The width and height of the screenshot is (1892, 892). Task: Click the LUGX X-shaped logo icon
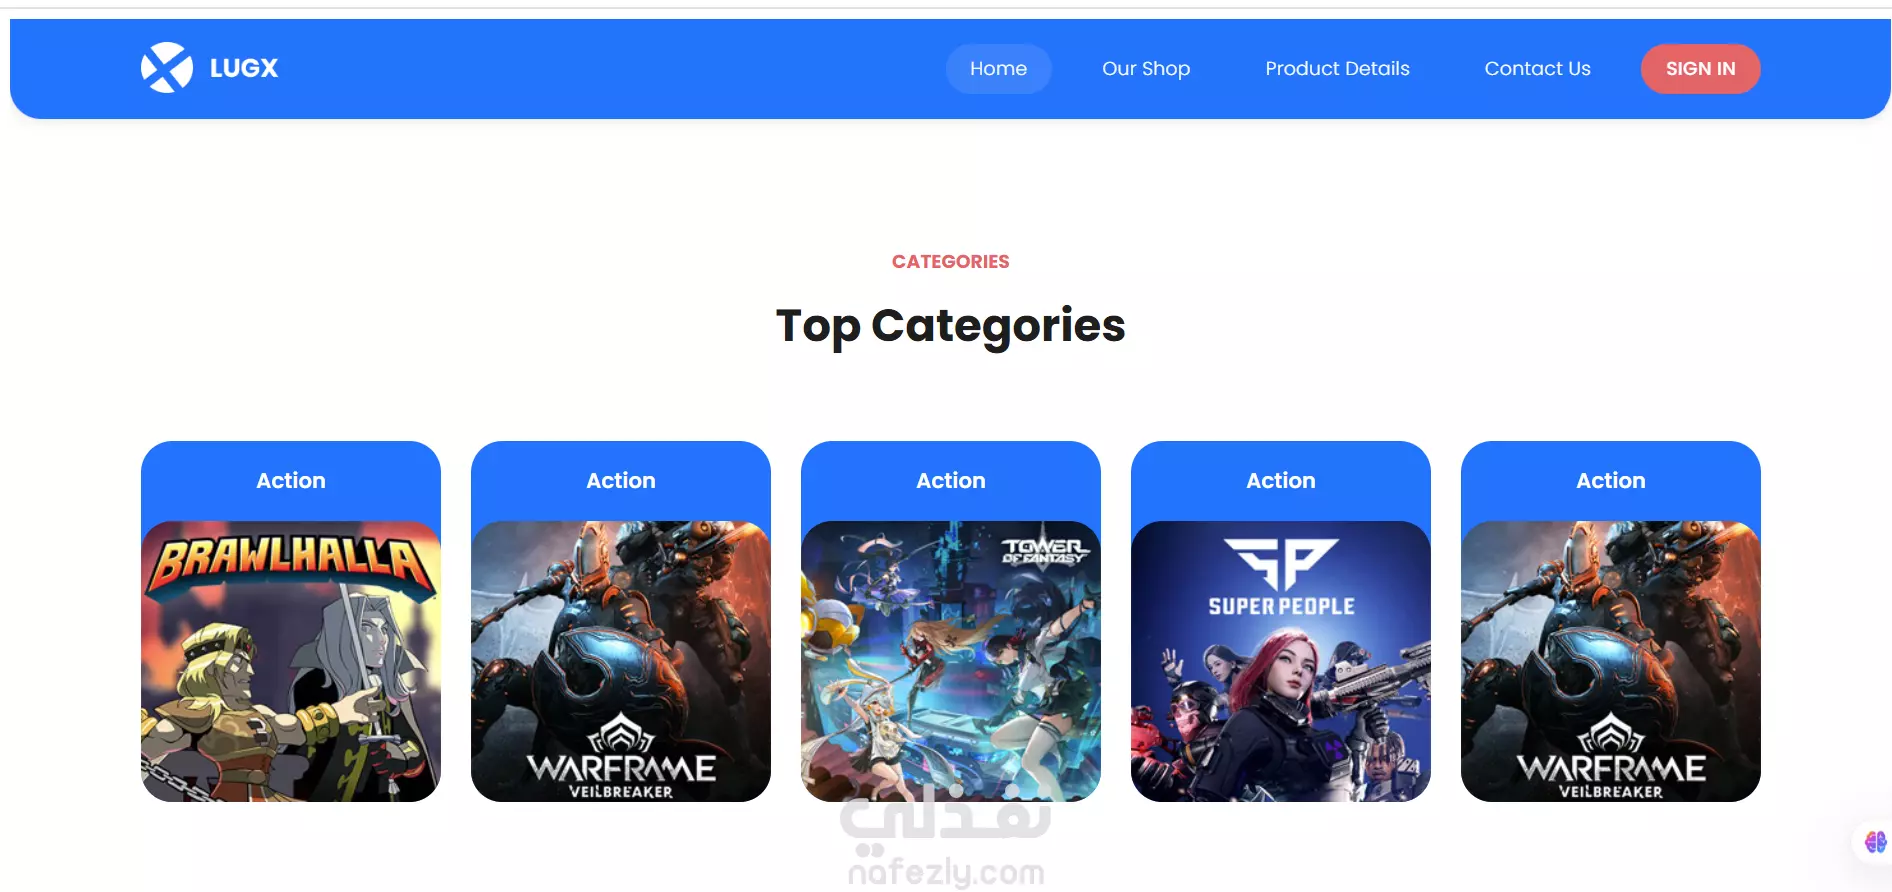(x=166, y=68)
